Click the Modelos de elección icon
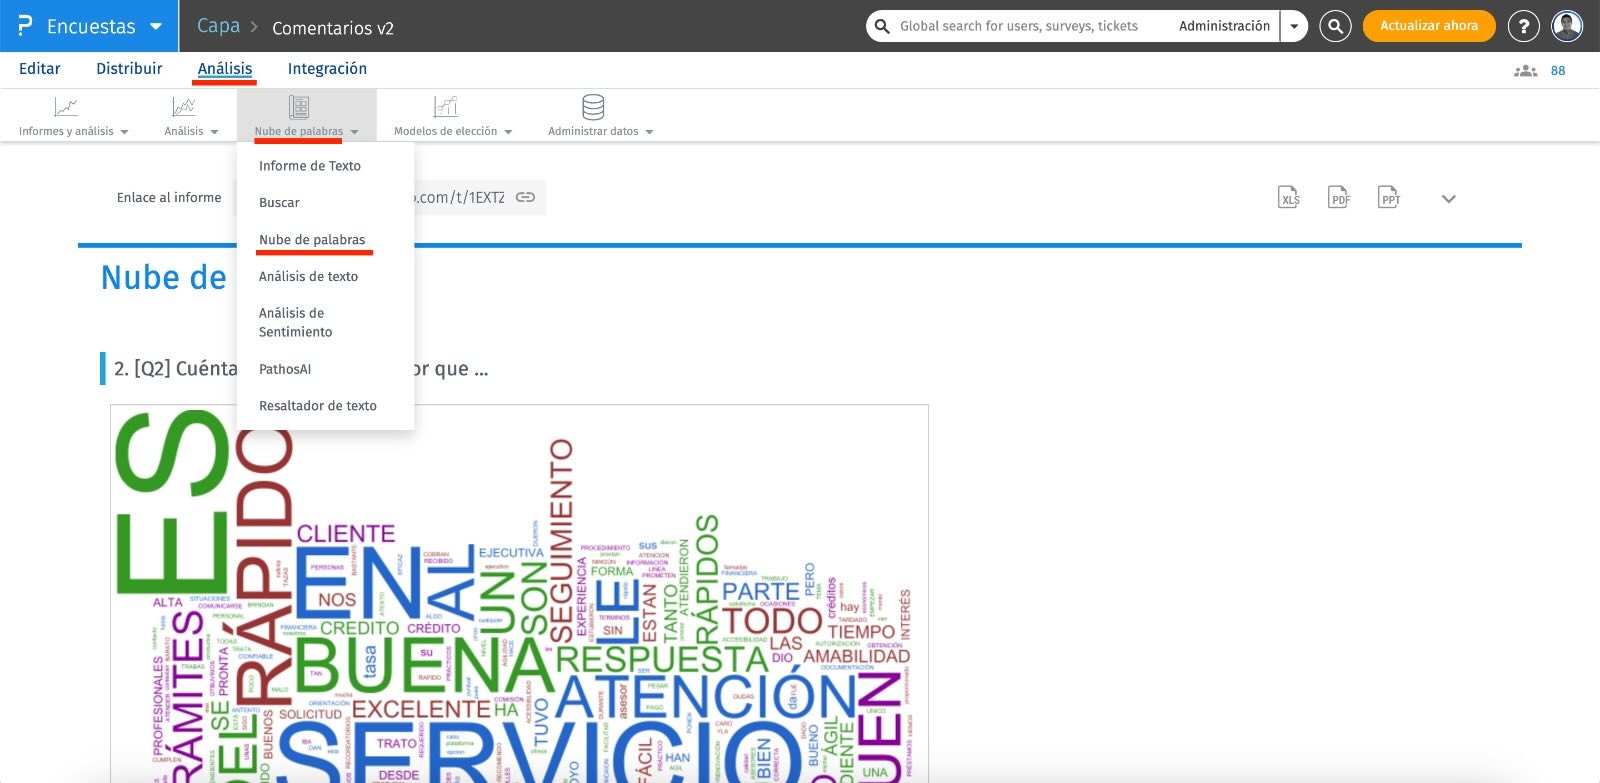Image resolution: width=1600 pixels, height=783 pixels. (x=446, y=107)
